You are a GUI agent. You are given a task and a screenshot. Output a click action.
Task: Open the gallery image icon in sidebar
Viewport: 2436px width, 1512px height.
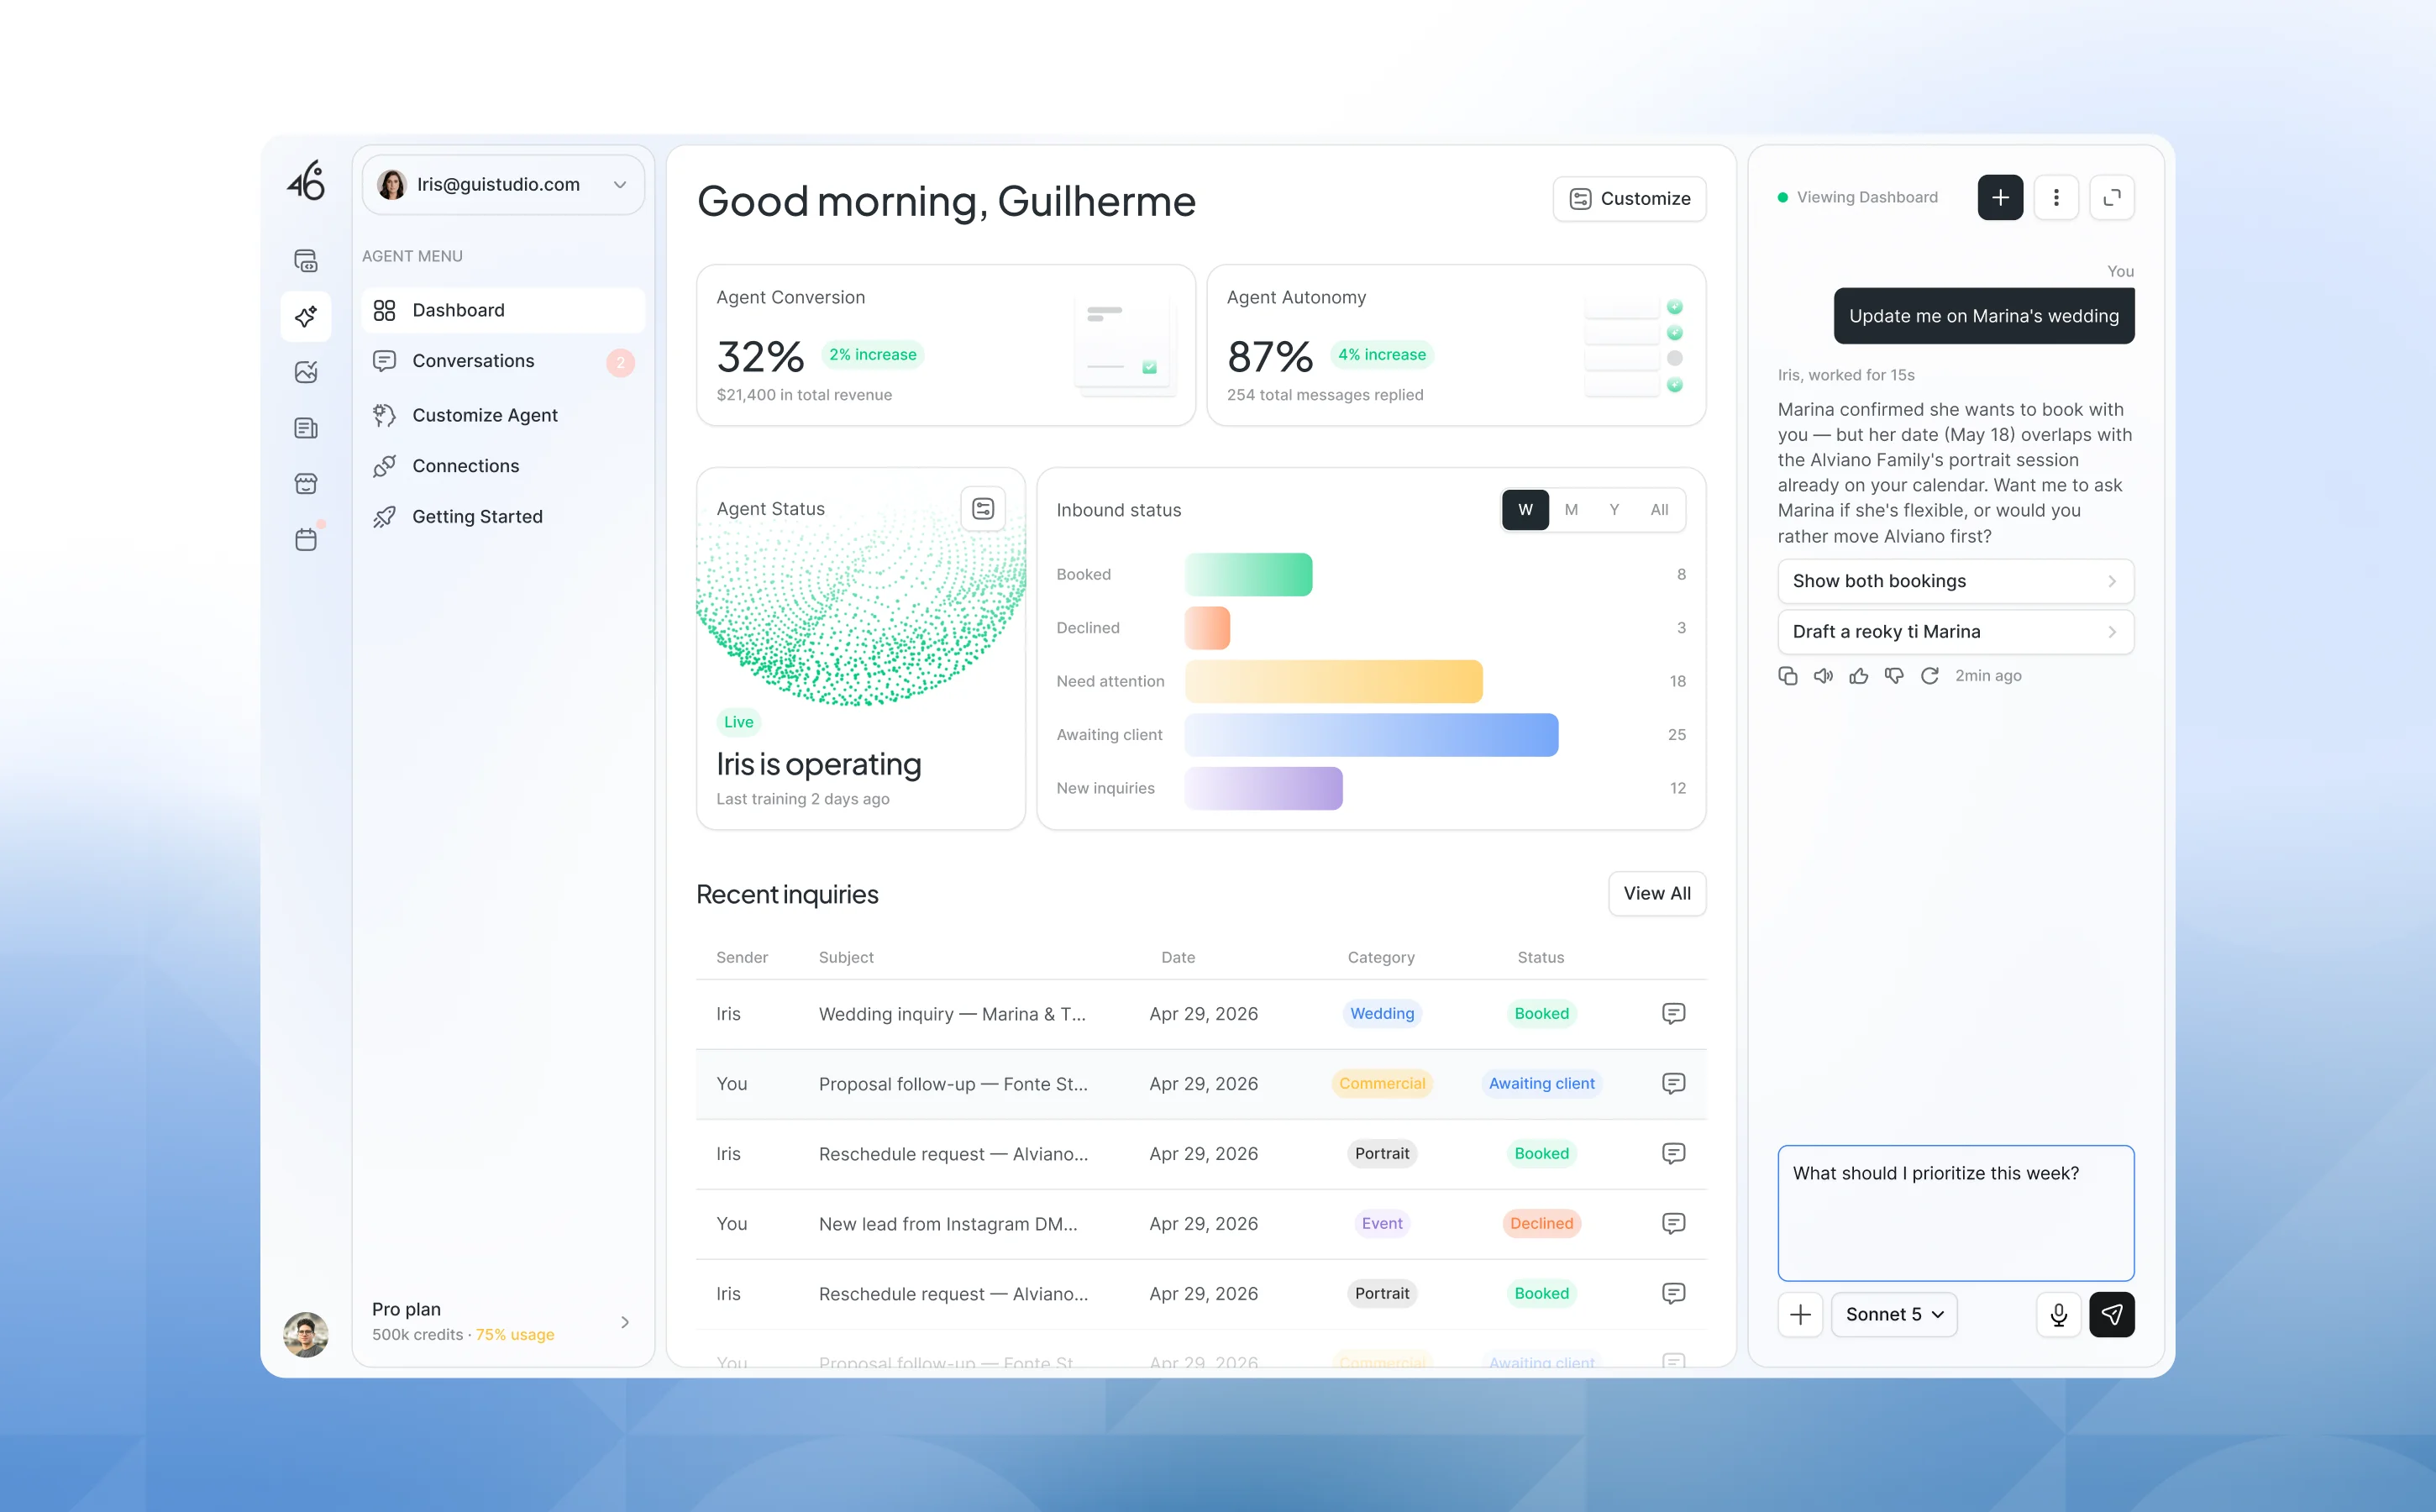pyautogui.click(x=306, y=372)
